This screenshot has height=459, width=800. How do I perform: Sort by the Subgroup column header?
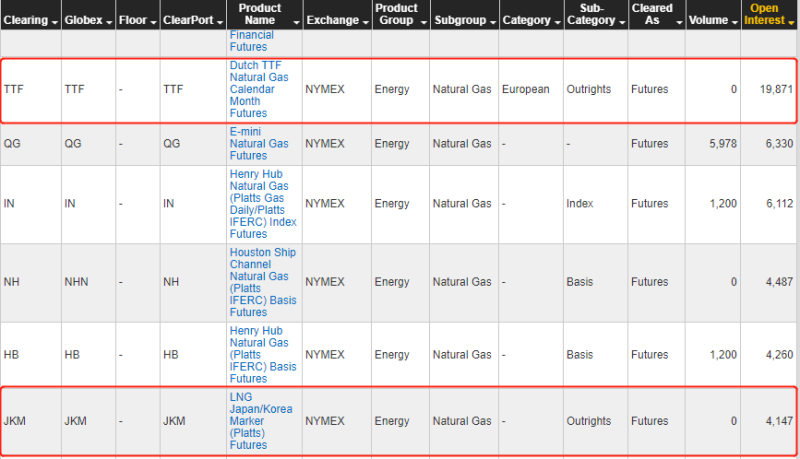click(465, 20)
